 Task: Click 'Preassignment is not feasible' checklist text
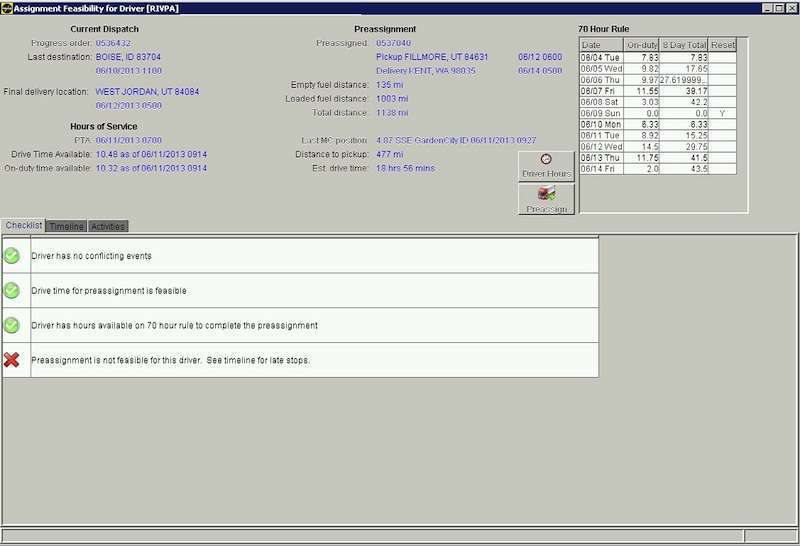pos(170,360)
